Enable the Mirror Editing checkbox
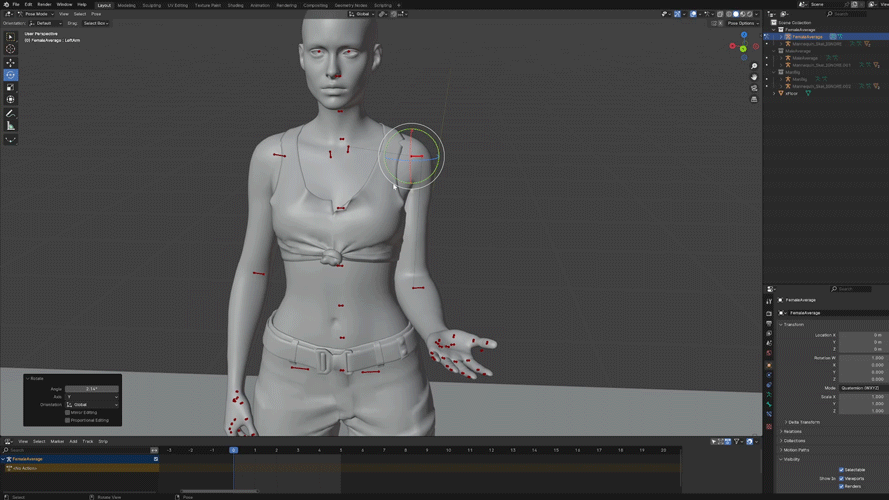The image size is (889, 500). tap(68, 412)
